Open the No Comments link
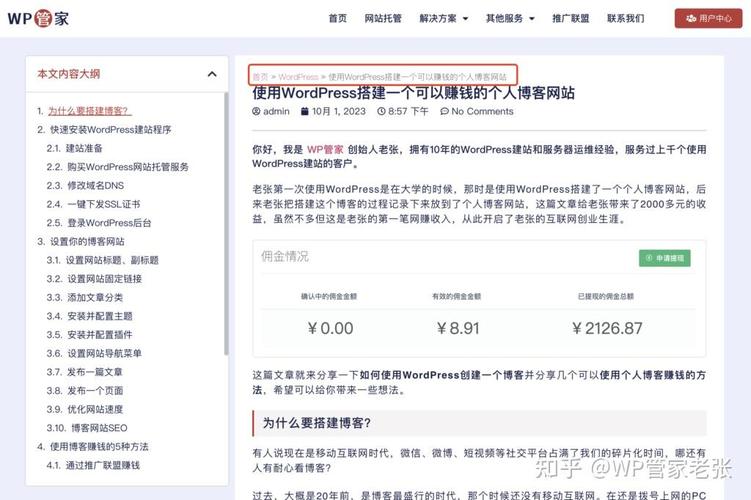The height and width of the screenshot is (500, 751). [482, 111]
